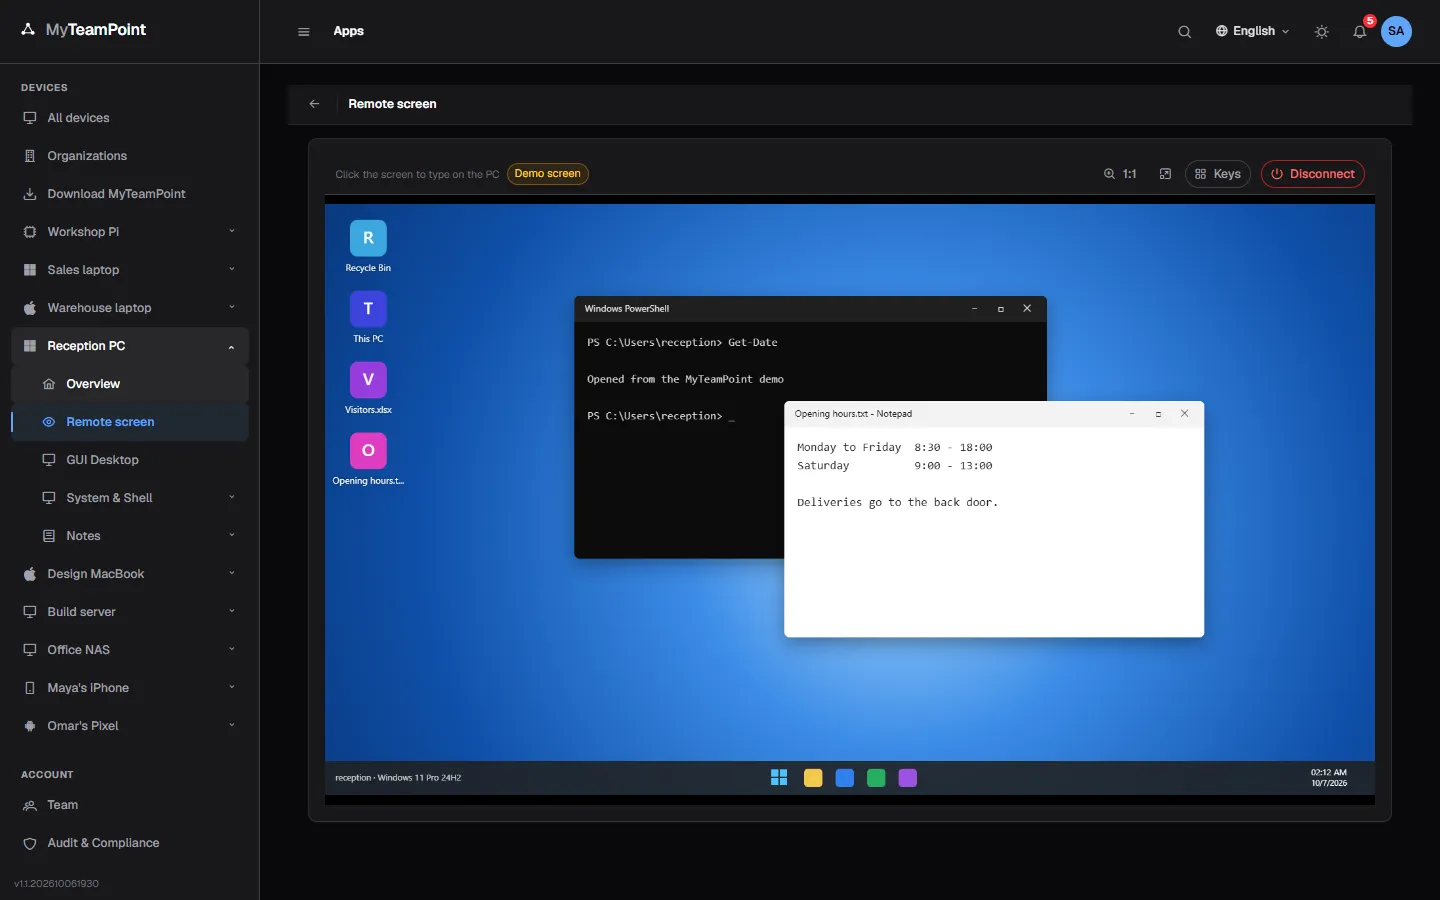Open the GUI Desktop page
1440x900 pixels.
point(130,460)
